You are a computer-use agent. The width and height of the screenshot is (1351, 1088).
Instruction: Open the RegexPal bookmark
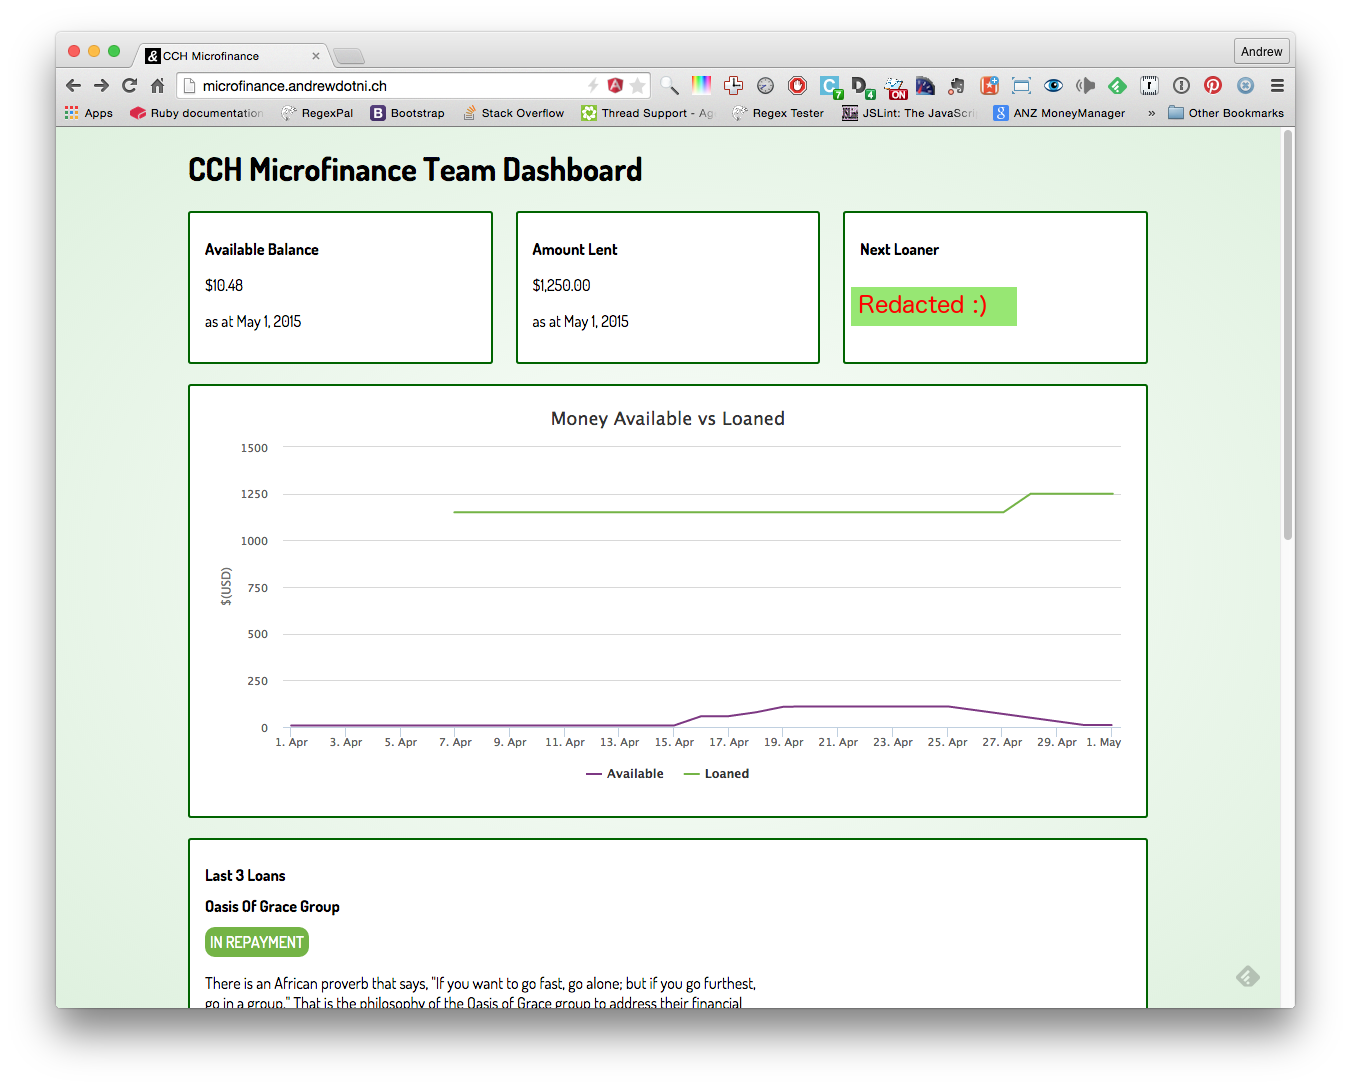click(x=317, y=113)
